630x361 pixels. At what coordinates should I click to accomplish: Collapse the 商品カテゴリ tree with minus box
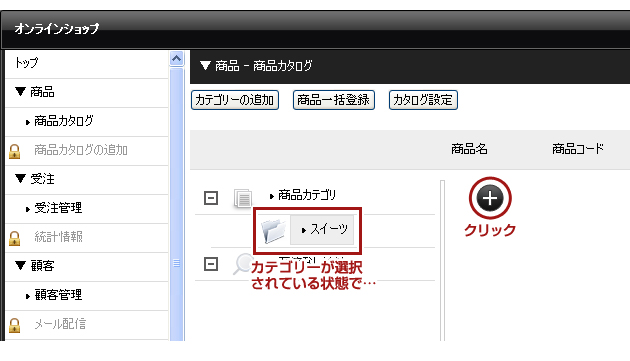pos(211,198)
